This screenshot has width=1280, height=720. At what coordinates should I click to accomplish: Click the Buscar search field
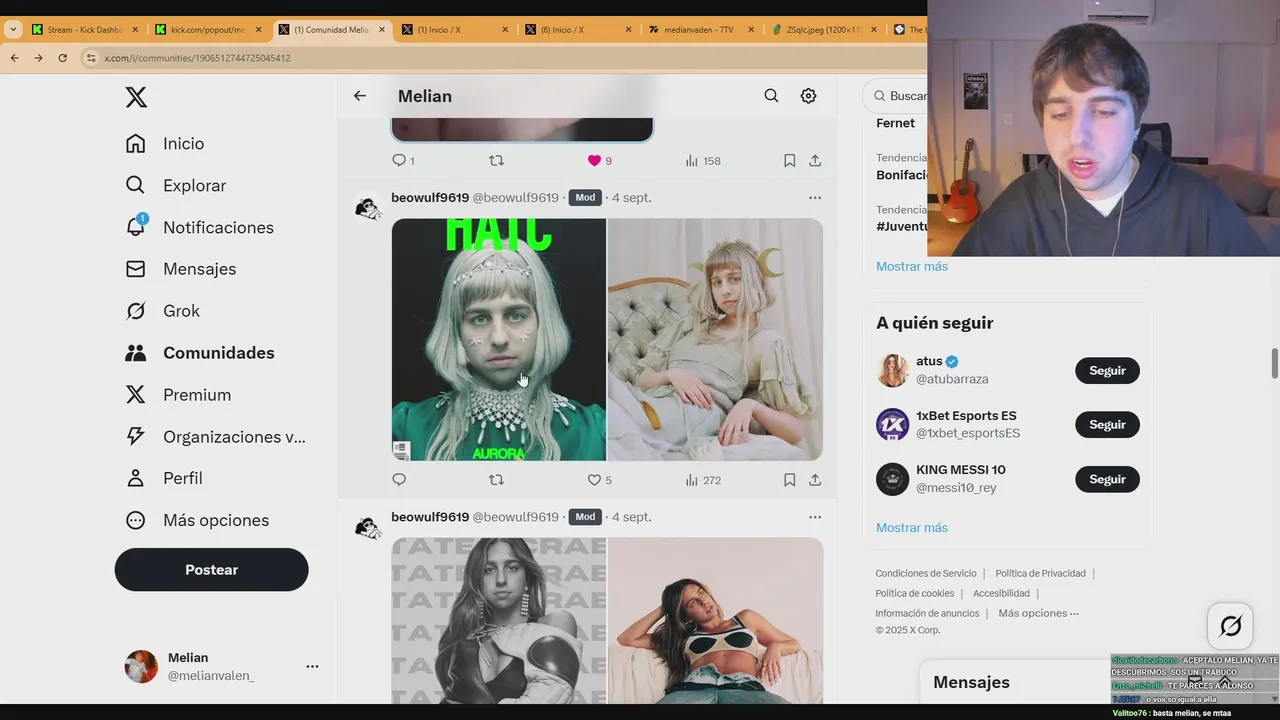(897, 96)
